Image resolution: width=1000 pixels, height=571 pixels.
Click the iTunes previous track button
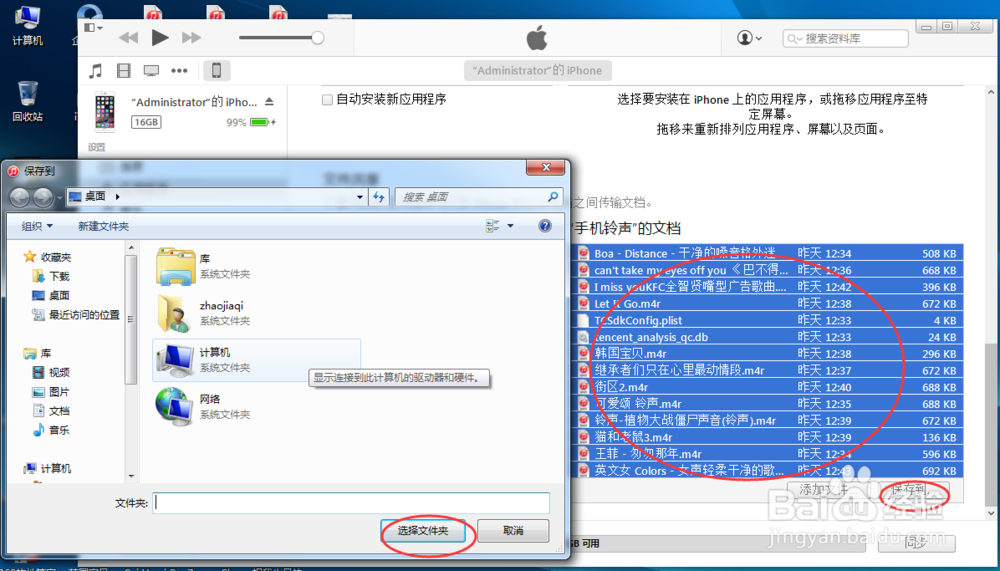point(129,38)
